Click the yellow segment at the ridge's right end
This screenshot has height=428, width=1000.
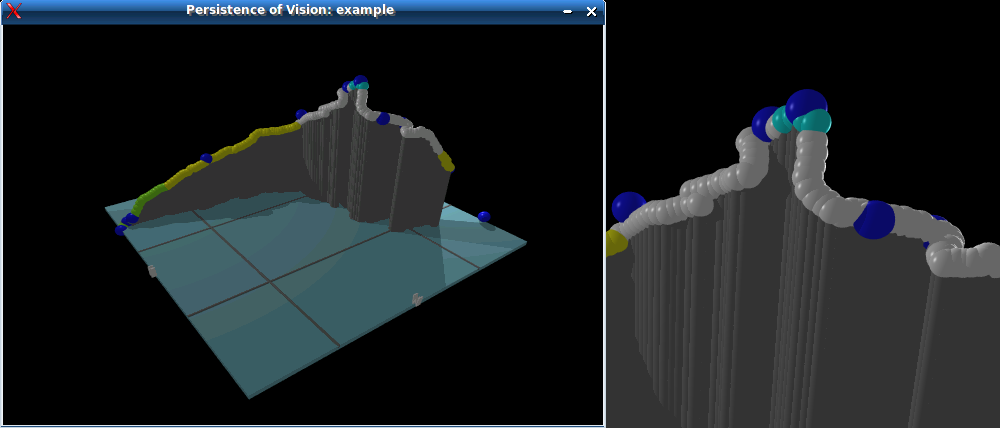tap(444, 161)
